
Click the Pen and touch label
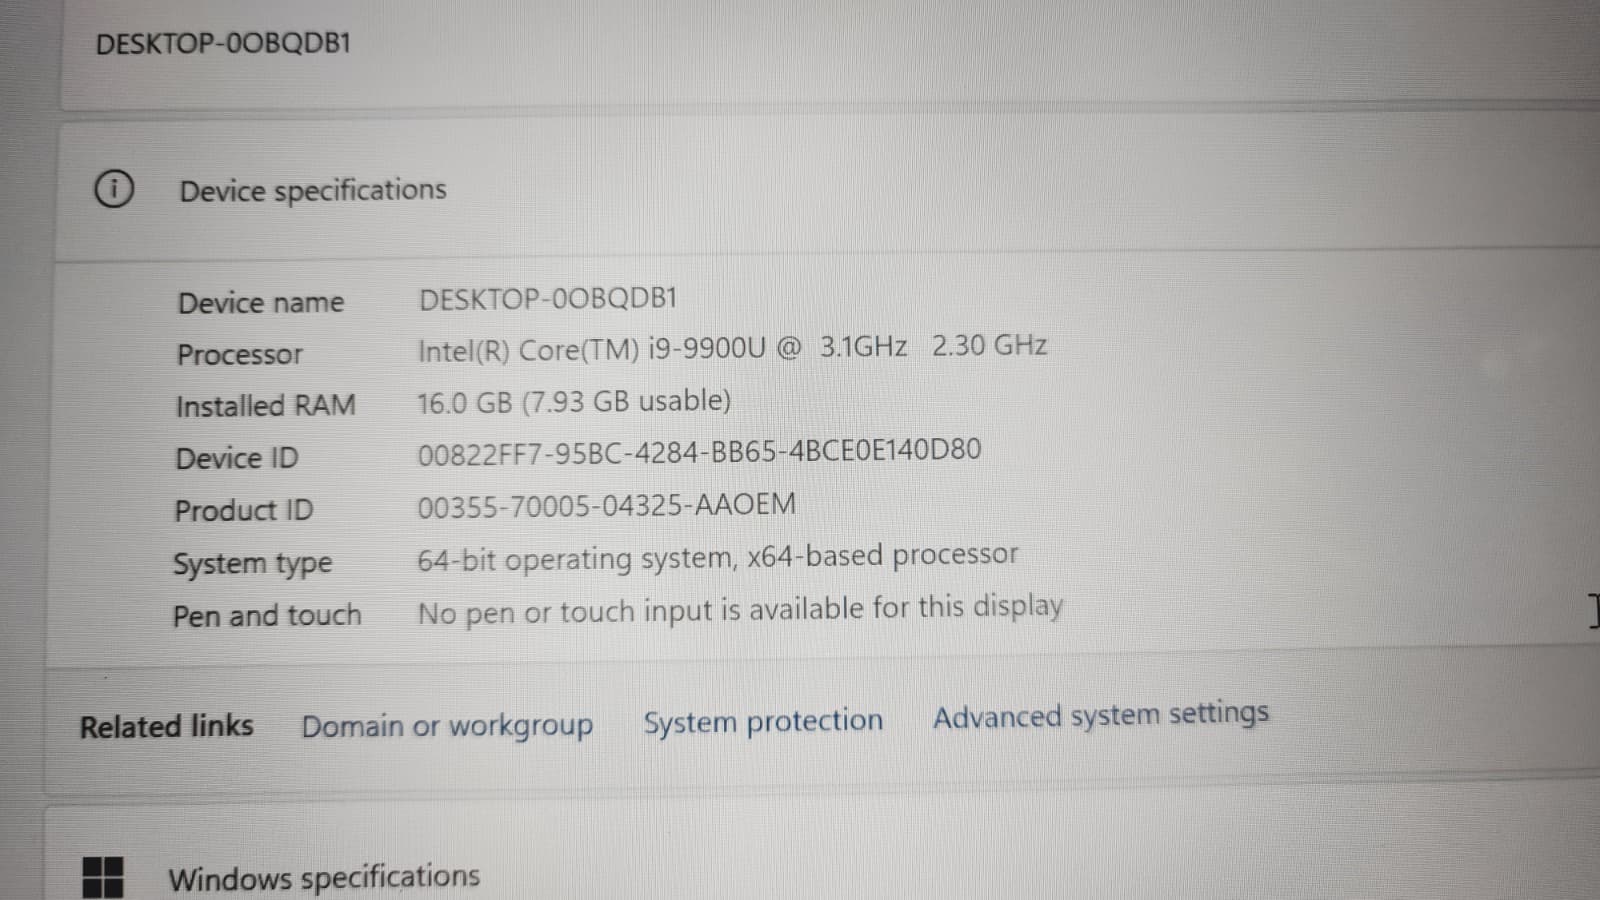pos(267,616)
